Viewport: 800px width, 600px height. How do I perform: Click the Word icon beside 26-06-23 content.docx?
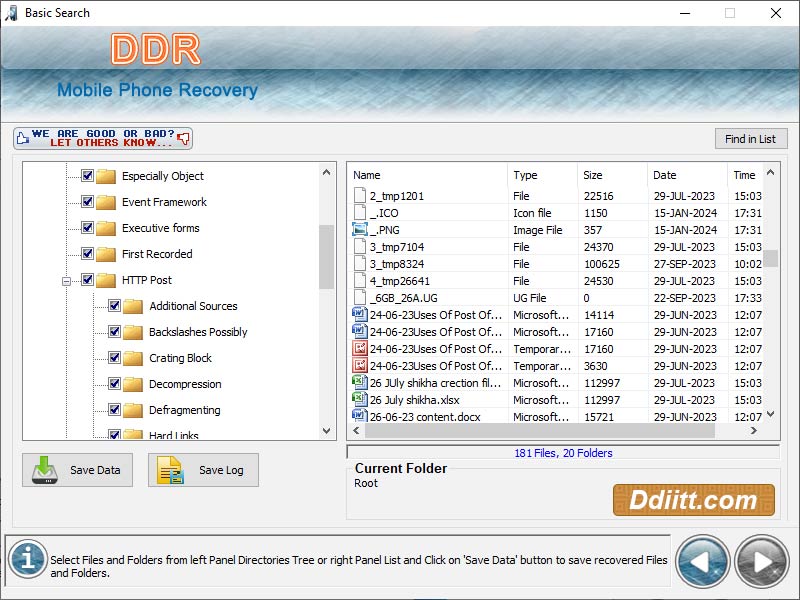360,417
